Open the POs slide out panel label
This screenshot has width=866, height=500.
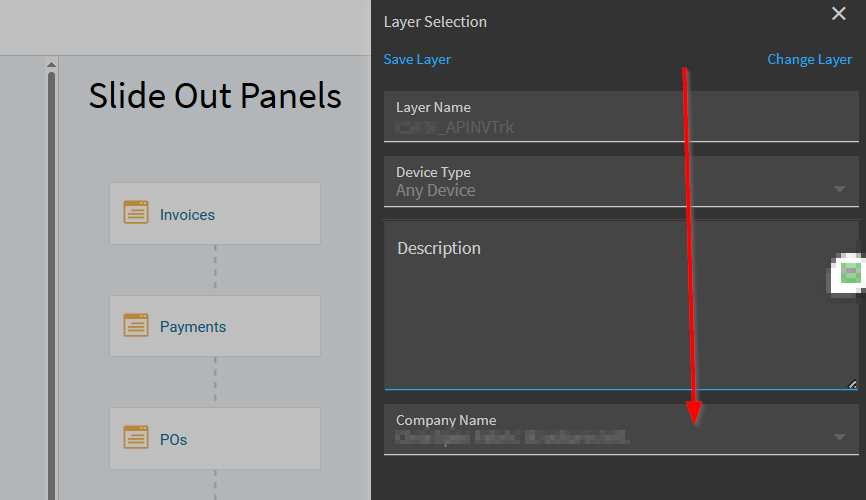point(173,439)
